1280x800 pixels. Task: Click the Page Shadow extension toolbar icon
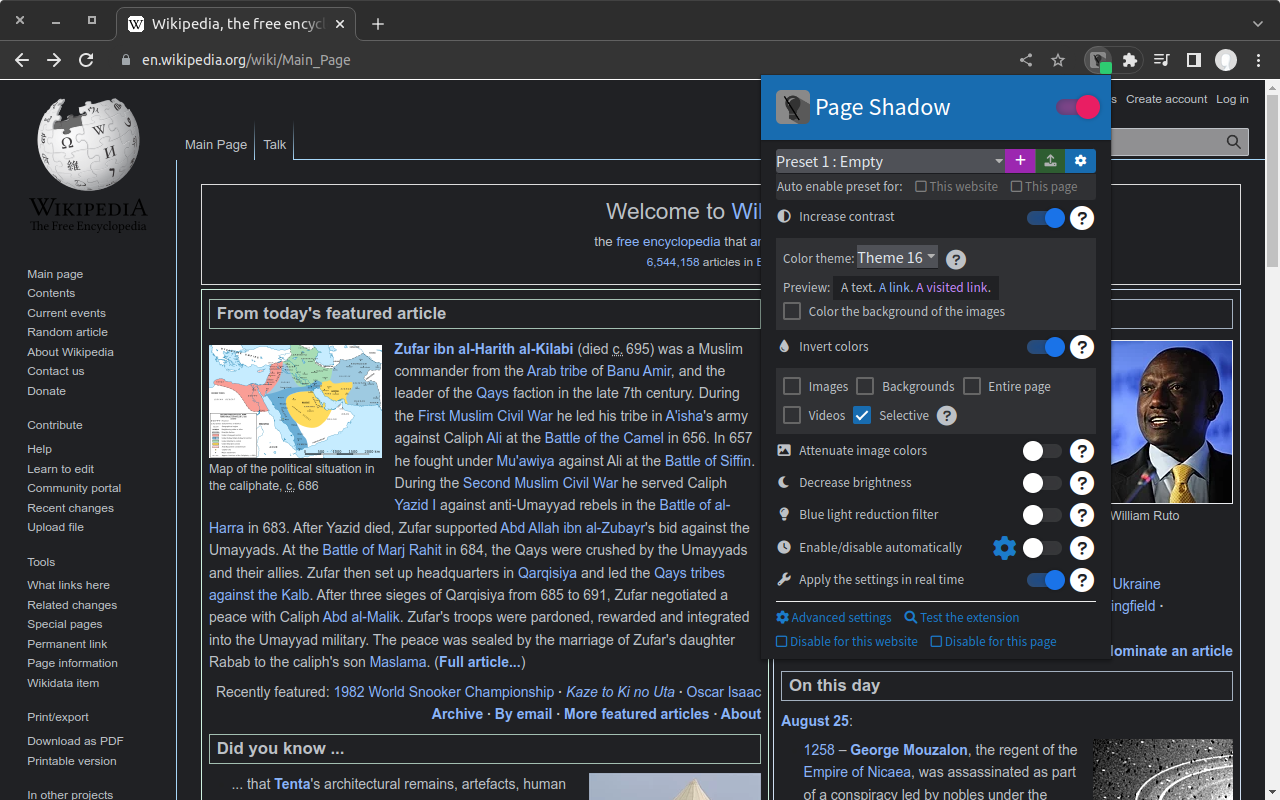pyautogui.click(x=1098, y=60)
